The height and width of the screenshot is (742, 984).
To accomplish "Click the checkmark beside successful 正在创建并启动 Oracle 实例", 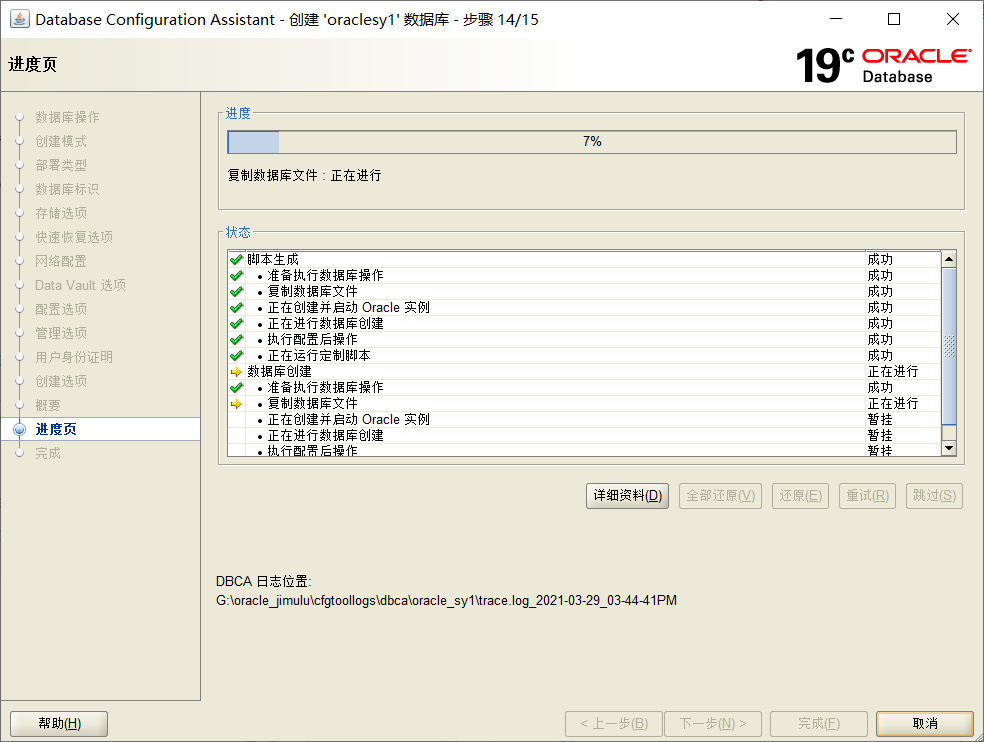I will [x=237, y=308].
